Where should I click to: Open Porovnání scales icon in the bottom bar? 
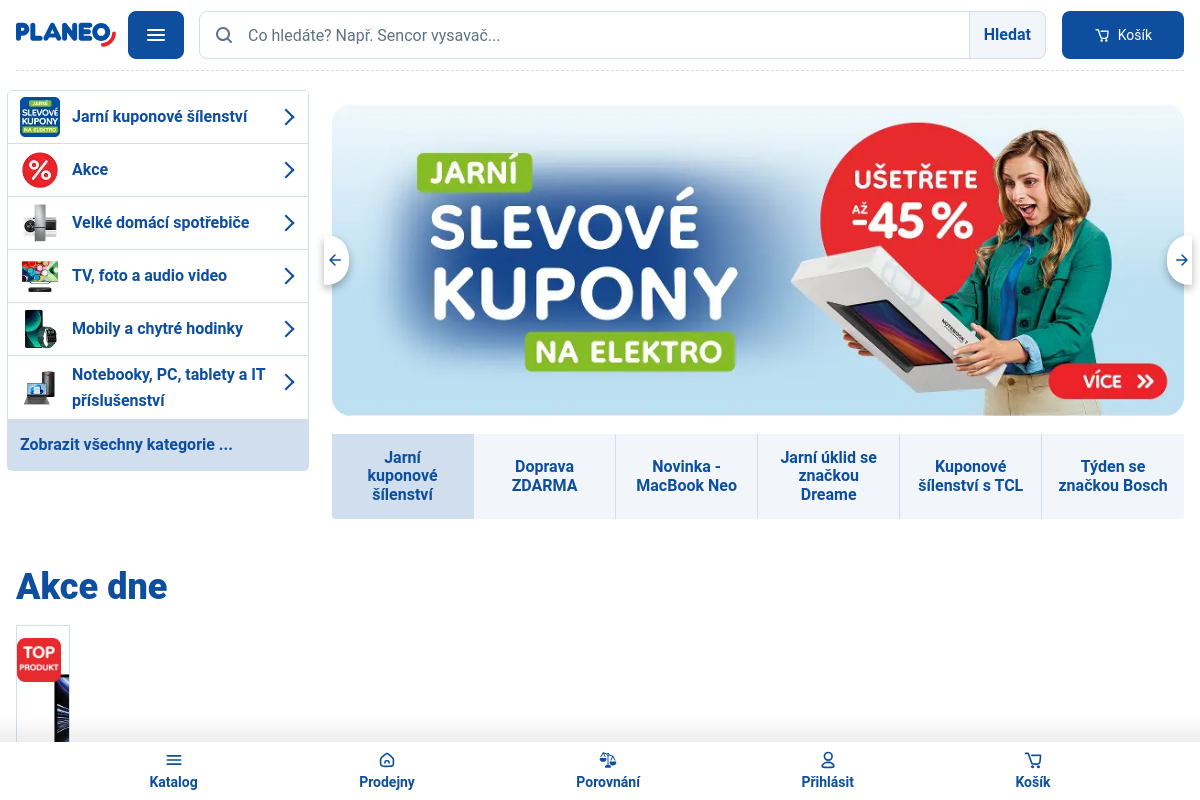(608, 761)
